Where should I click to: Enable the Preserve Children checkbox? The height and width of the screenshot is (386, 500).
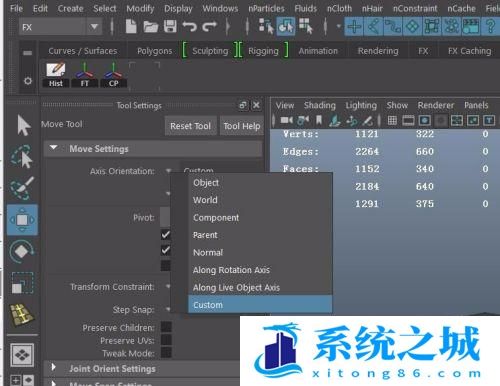166,327
